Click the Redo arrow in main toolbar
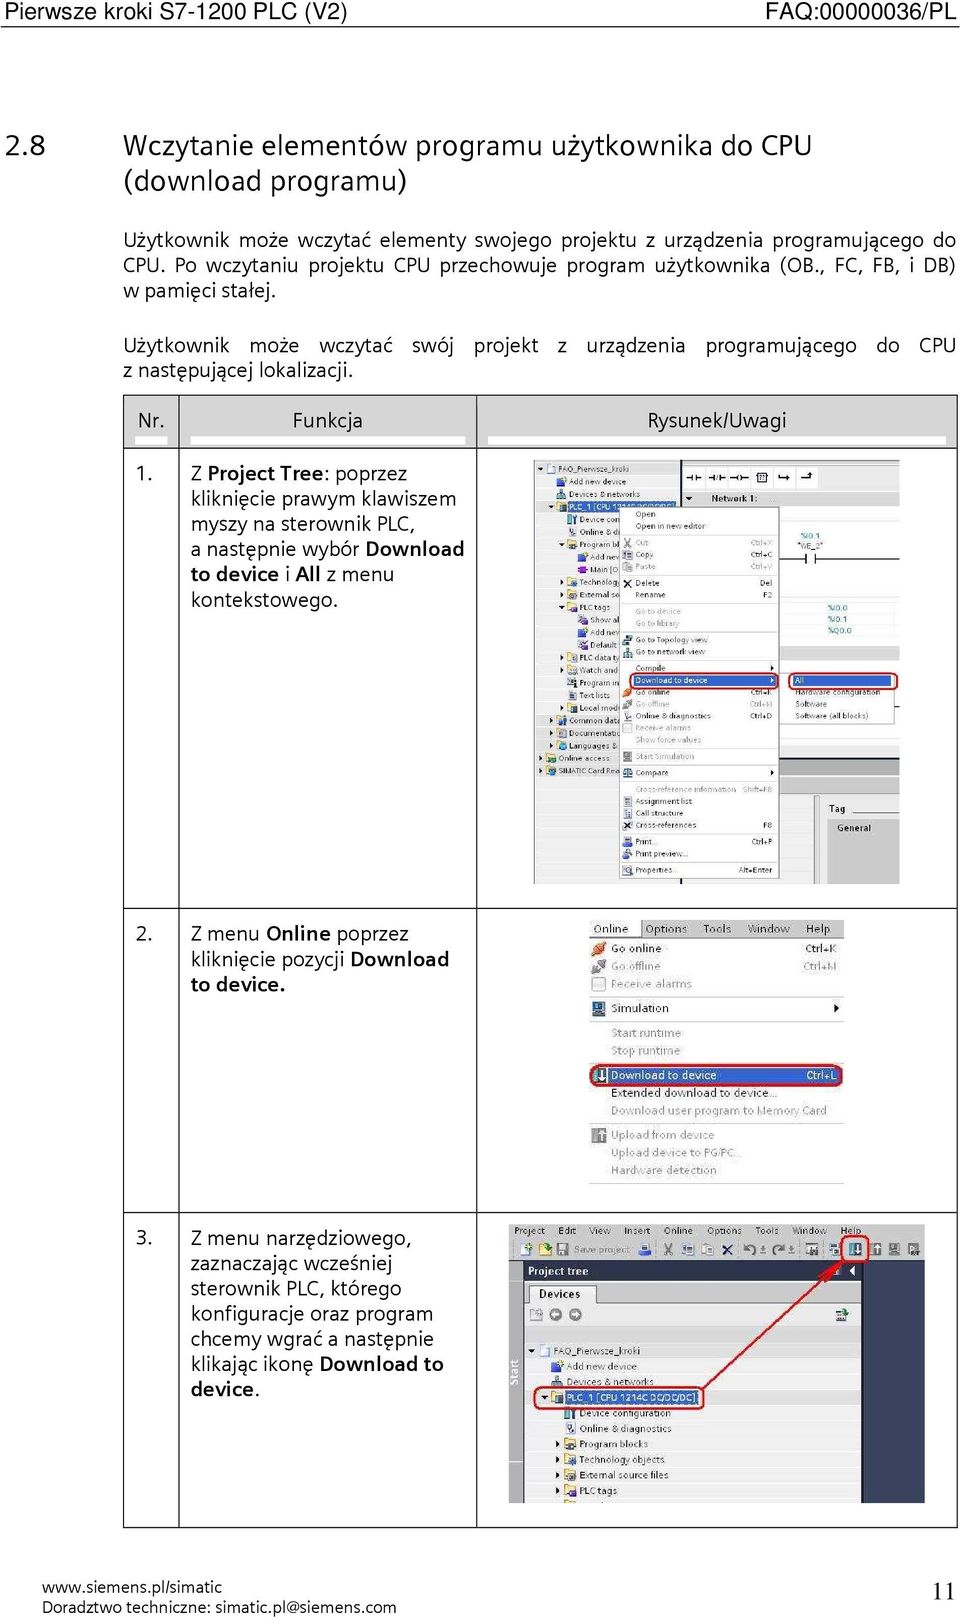Image resolution: width=960 pixels, height=1617 pixels. coord(779,1249)
